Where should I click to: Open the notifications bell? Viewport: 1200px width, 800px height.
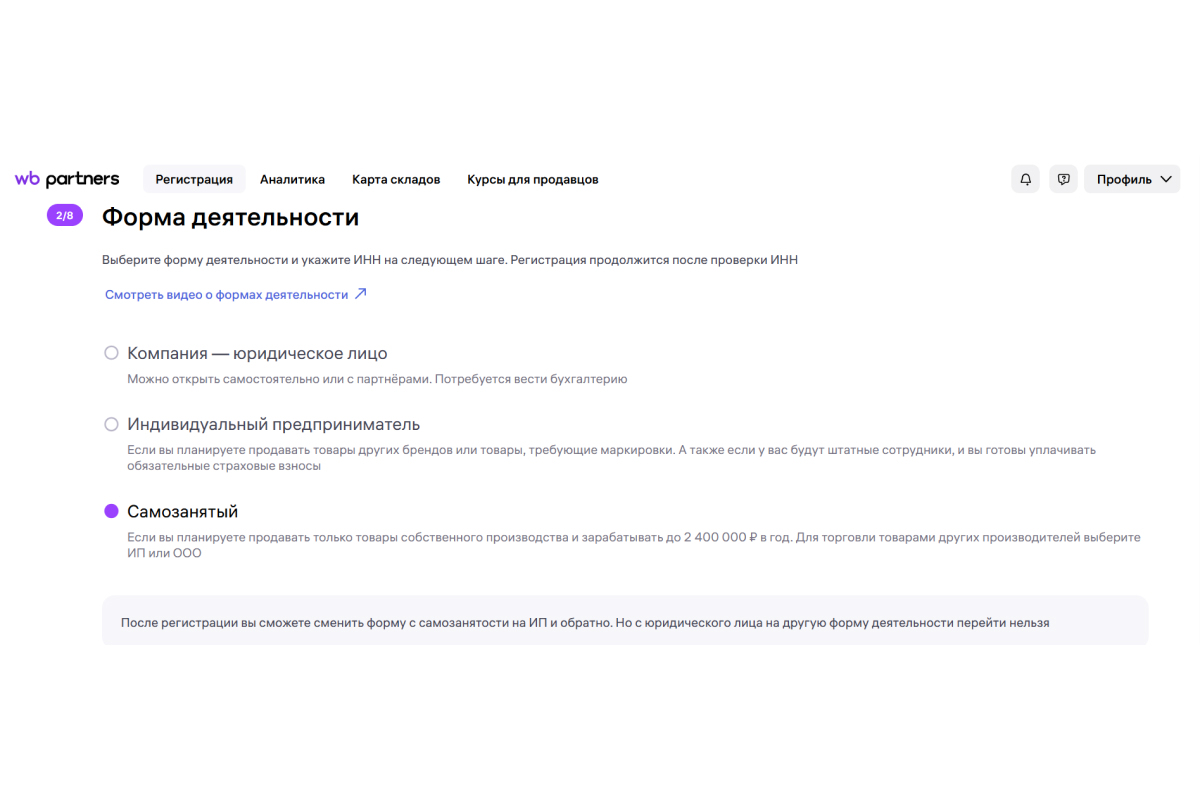point(1025,179)
